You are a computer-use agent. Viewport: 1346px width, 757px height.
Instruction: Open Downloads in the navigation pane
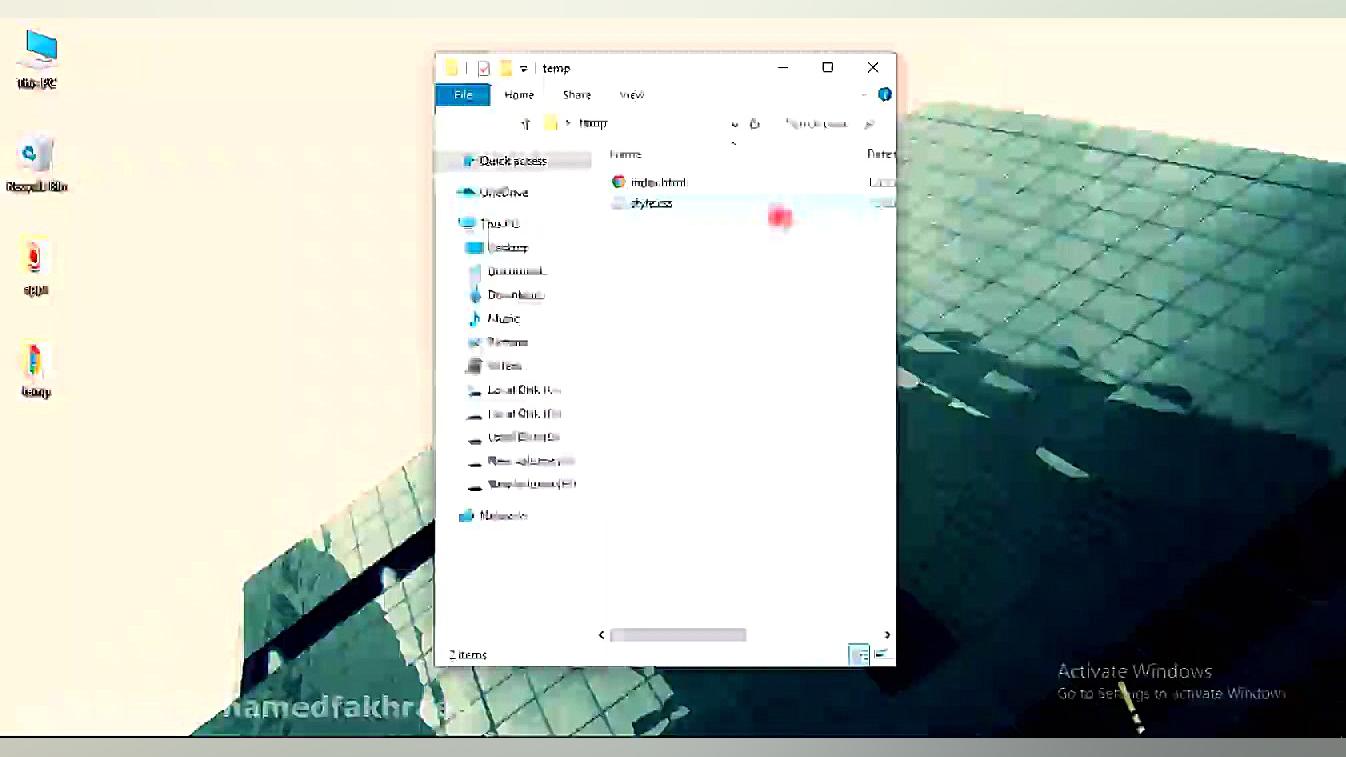click(515, 295)
